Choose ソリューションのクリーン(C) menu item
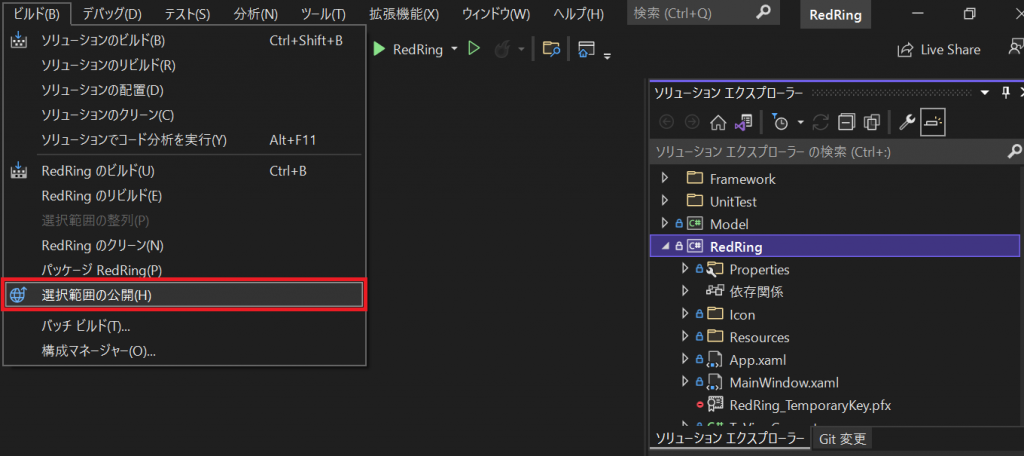 pyautogui.click(x=184, y=115)
